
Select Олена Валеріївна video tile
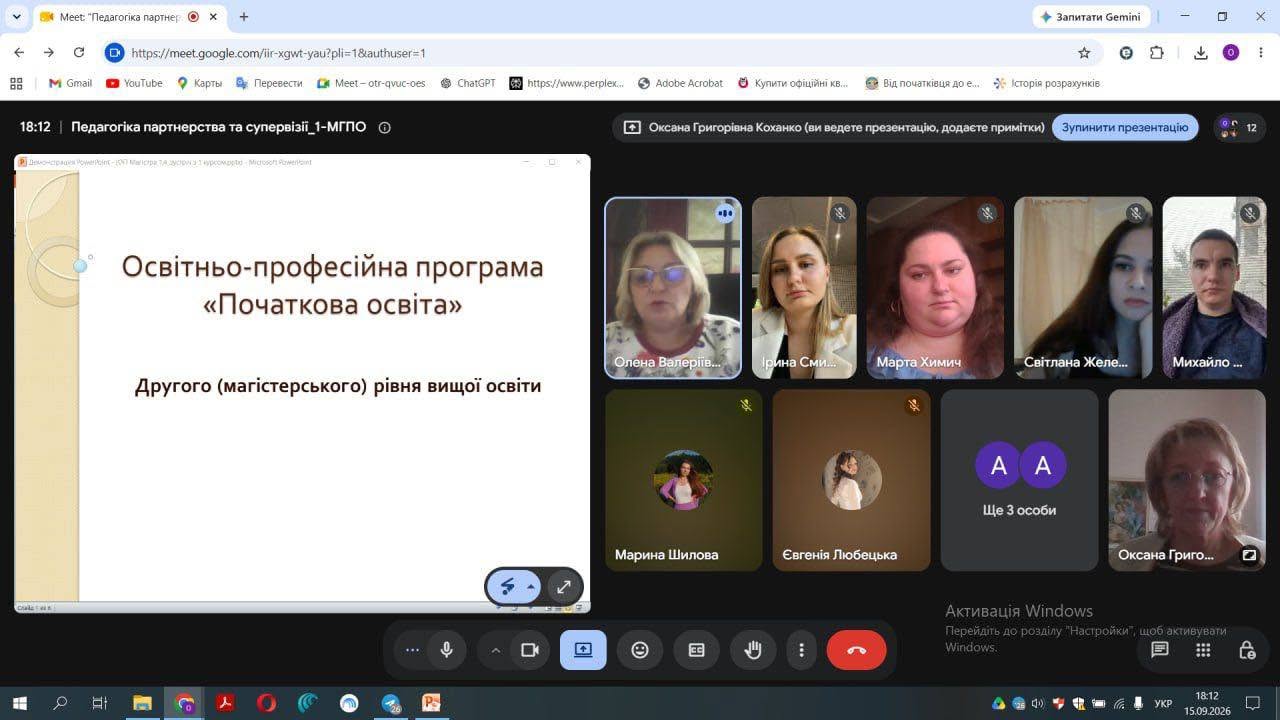[x=673, y=288]
